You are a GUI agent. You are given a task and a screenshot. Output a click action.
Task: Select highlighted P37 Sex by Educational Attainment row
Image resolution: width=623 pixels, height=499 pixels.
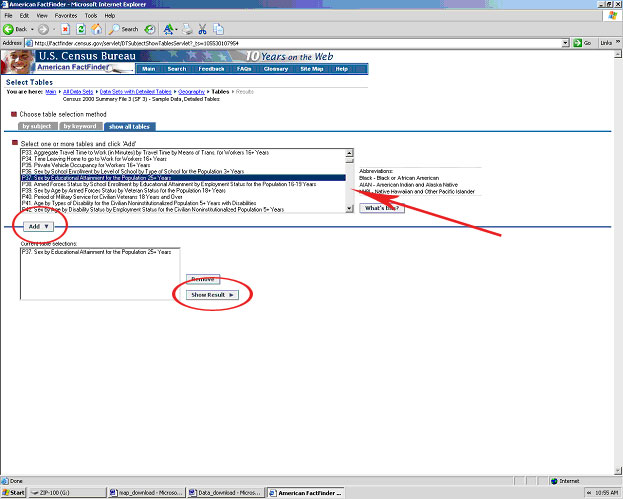pyautogui.click(x=183, y=178)
